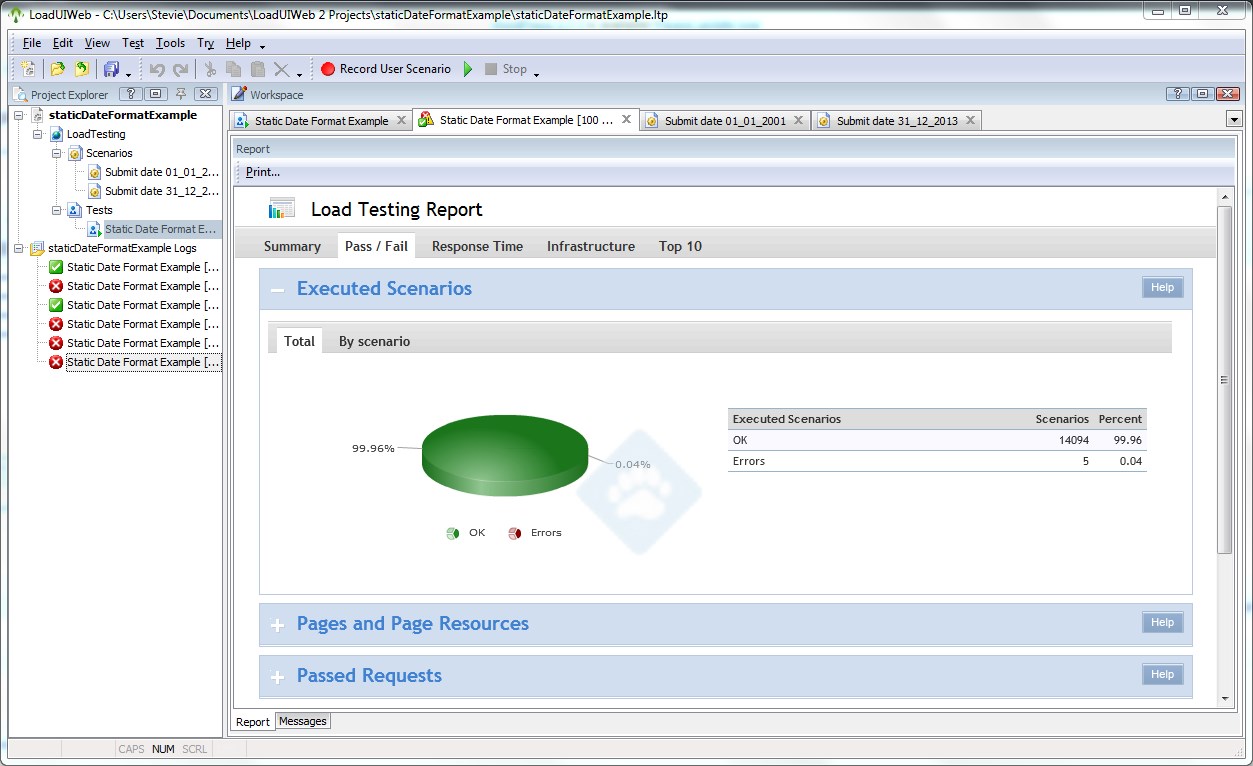This screenshot has width=1253, height=766.
Task: Select the Total tab
Action: pos(299,341)
